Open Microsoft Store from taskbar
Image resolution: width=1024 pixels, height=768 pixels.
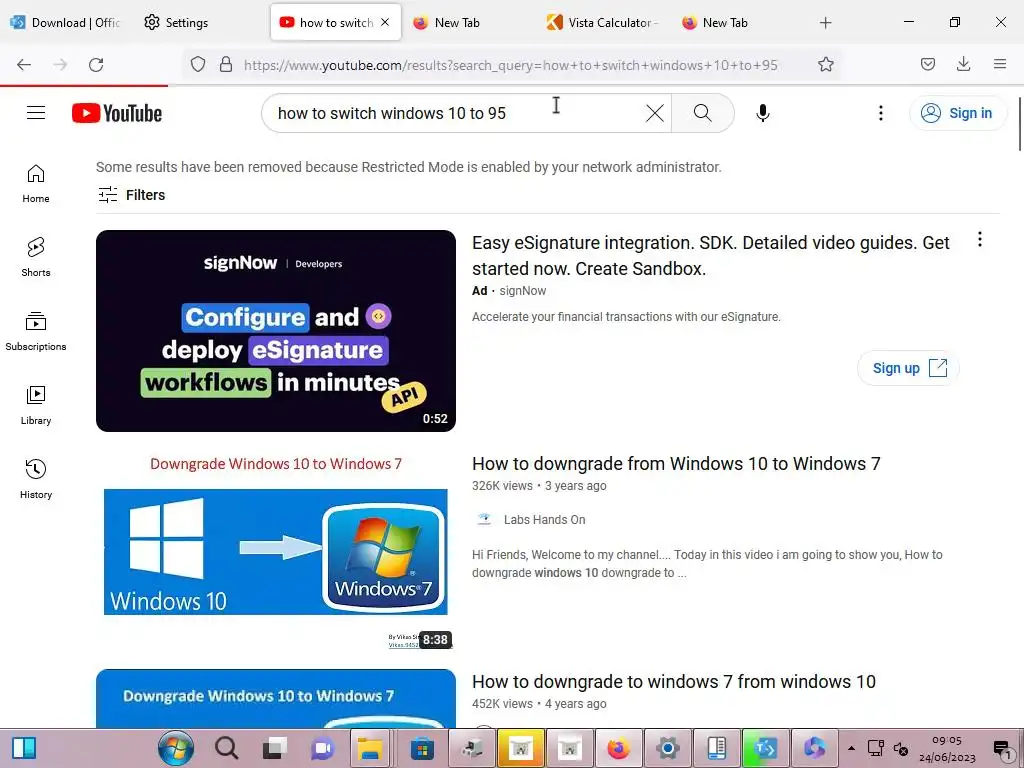coord(422,748)
